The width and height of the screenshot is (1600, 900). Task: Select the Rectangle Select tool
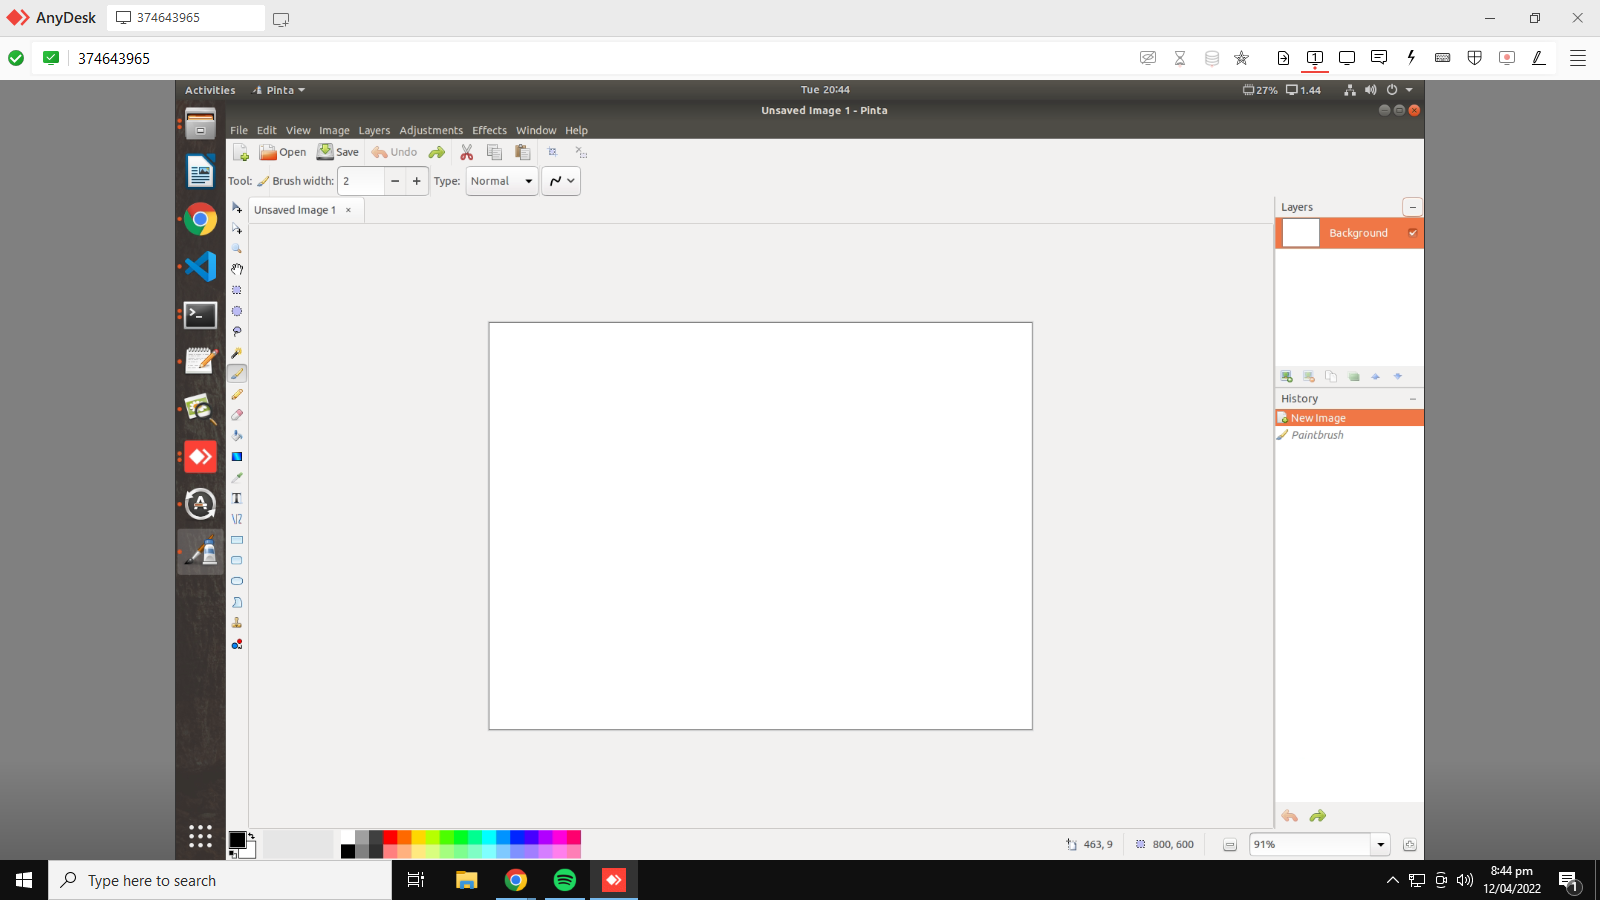237,290
